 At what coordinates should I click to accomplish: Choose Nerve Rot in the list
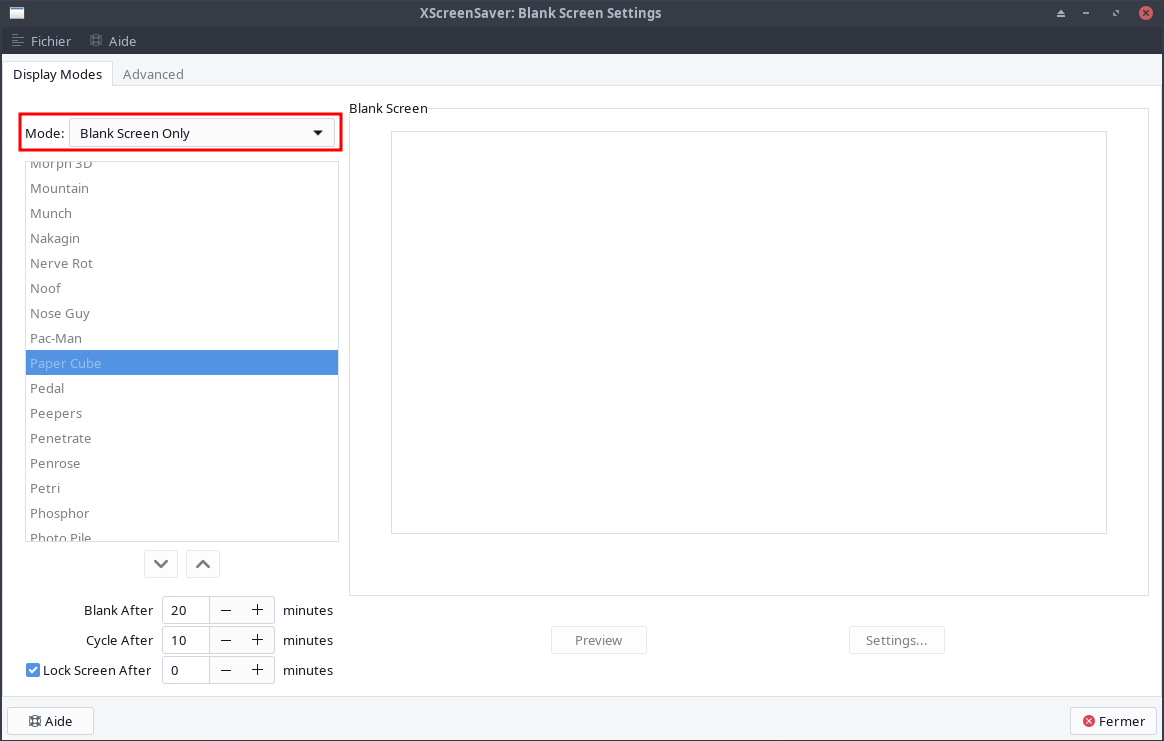(61, 263)
